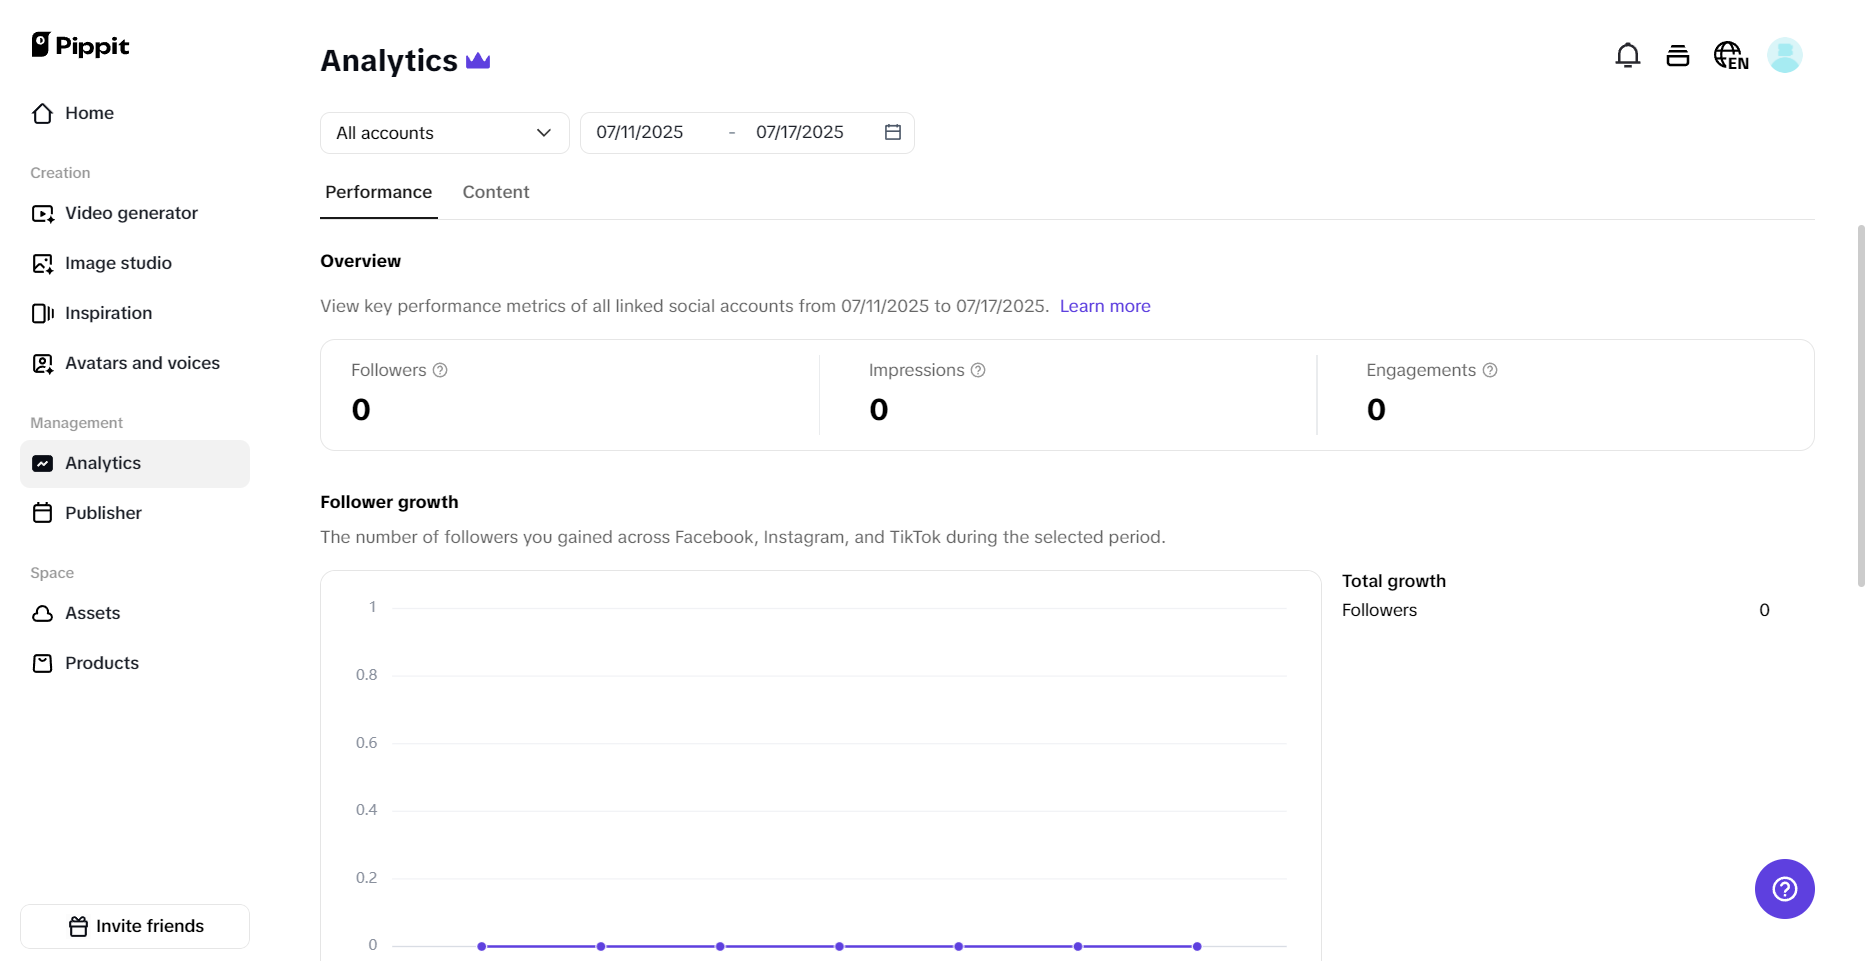Open the Assets space
This screenshot has height=969, width=1865.
[92, 613]
